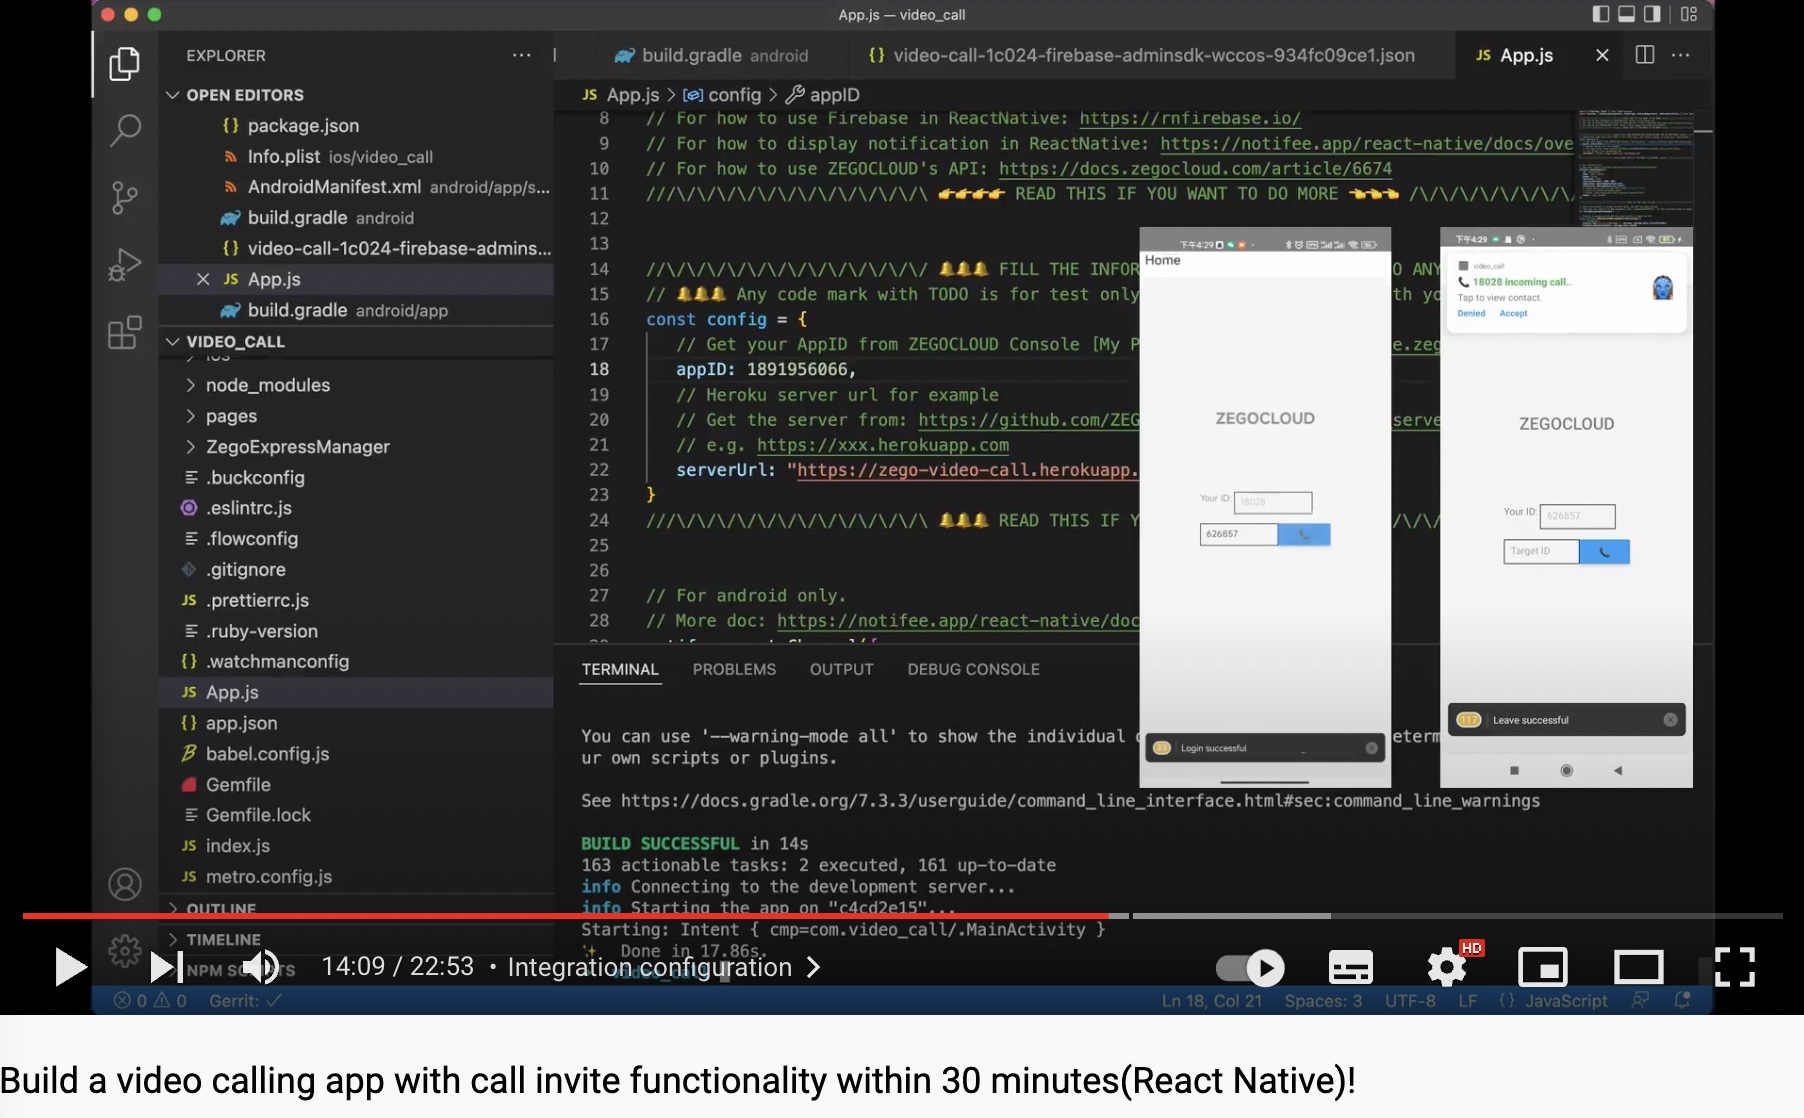The height and width of the screenshot is (1118, 1804).
Task: Click UTF-8 encoding in status bar
Action: (x=1410, y=1001)
